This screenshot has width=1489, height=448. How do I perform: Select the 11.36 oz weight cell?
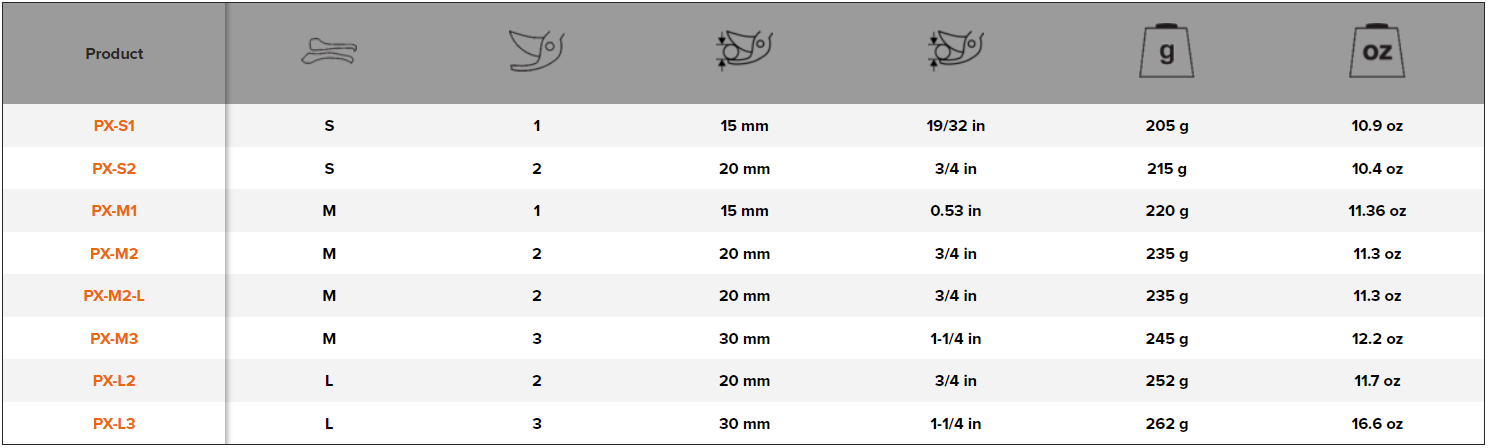click(x=1377, y=211)
